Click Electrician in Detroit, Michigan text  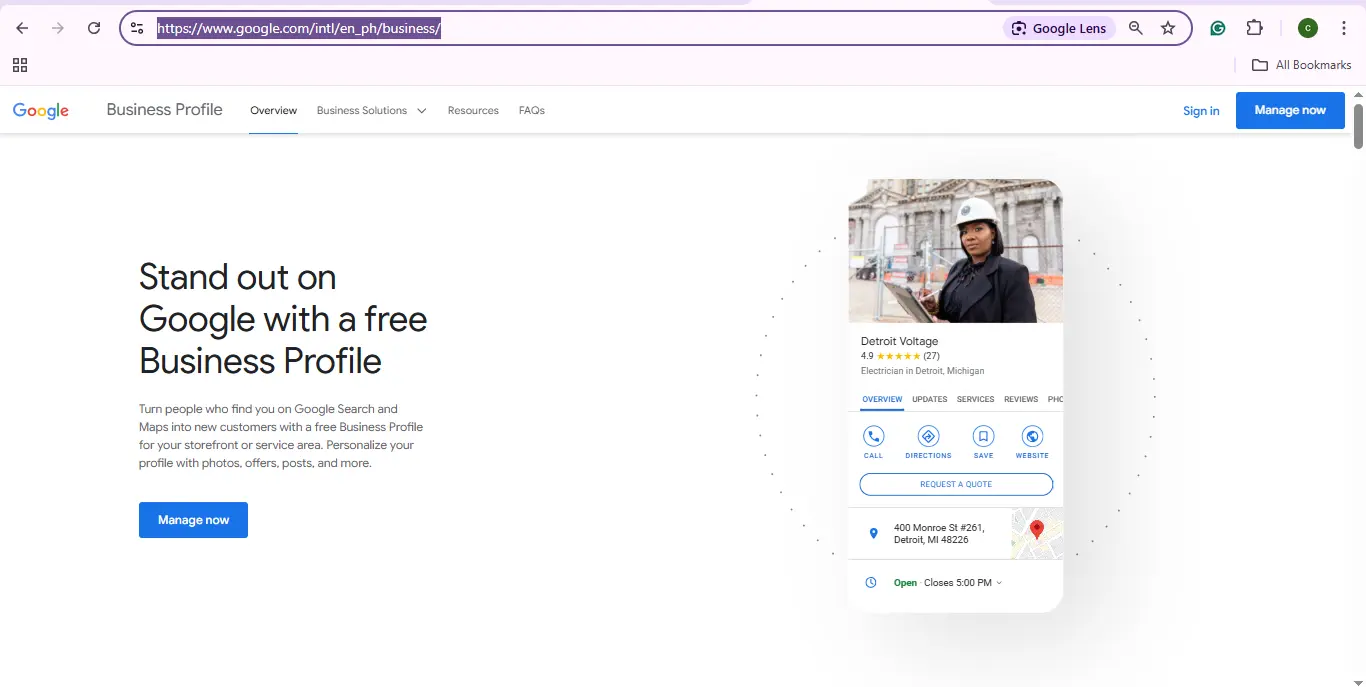click(x=922, y=371)
